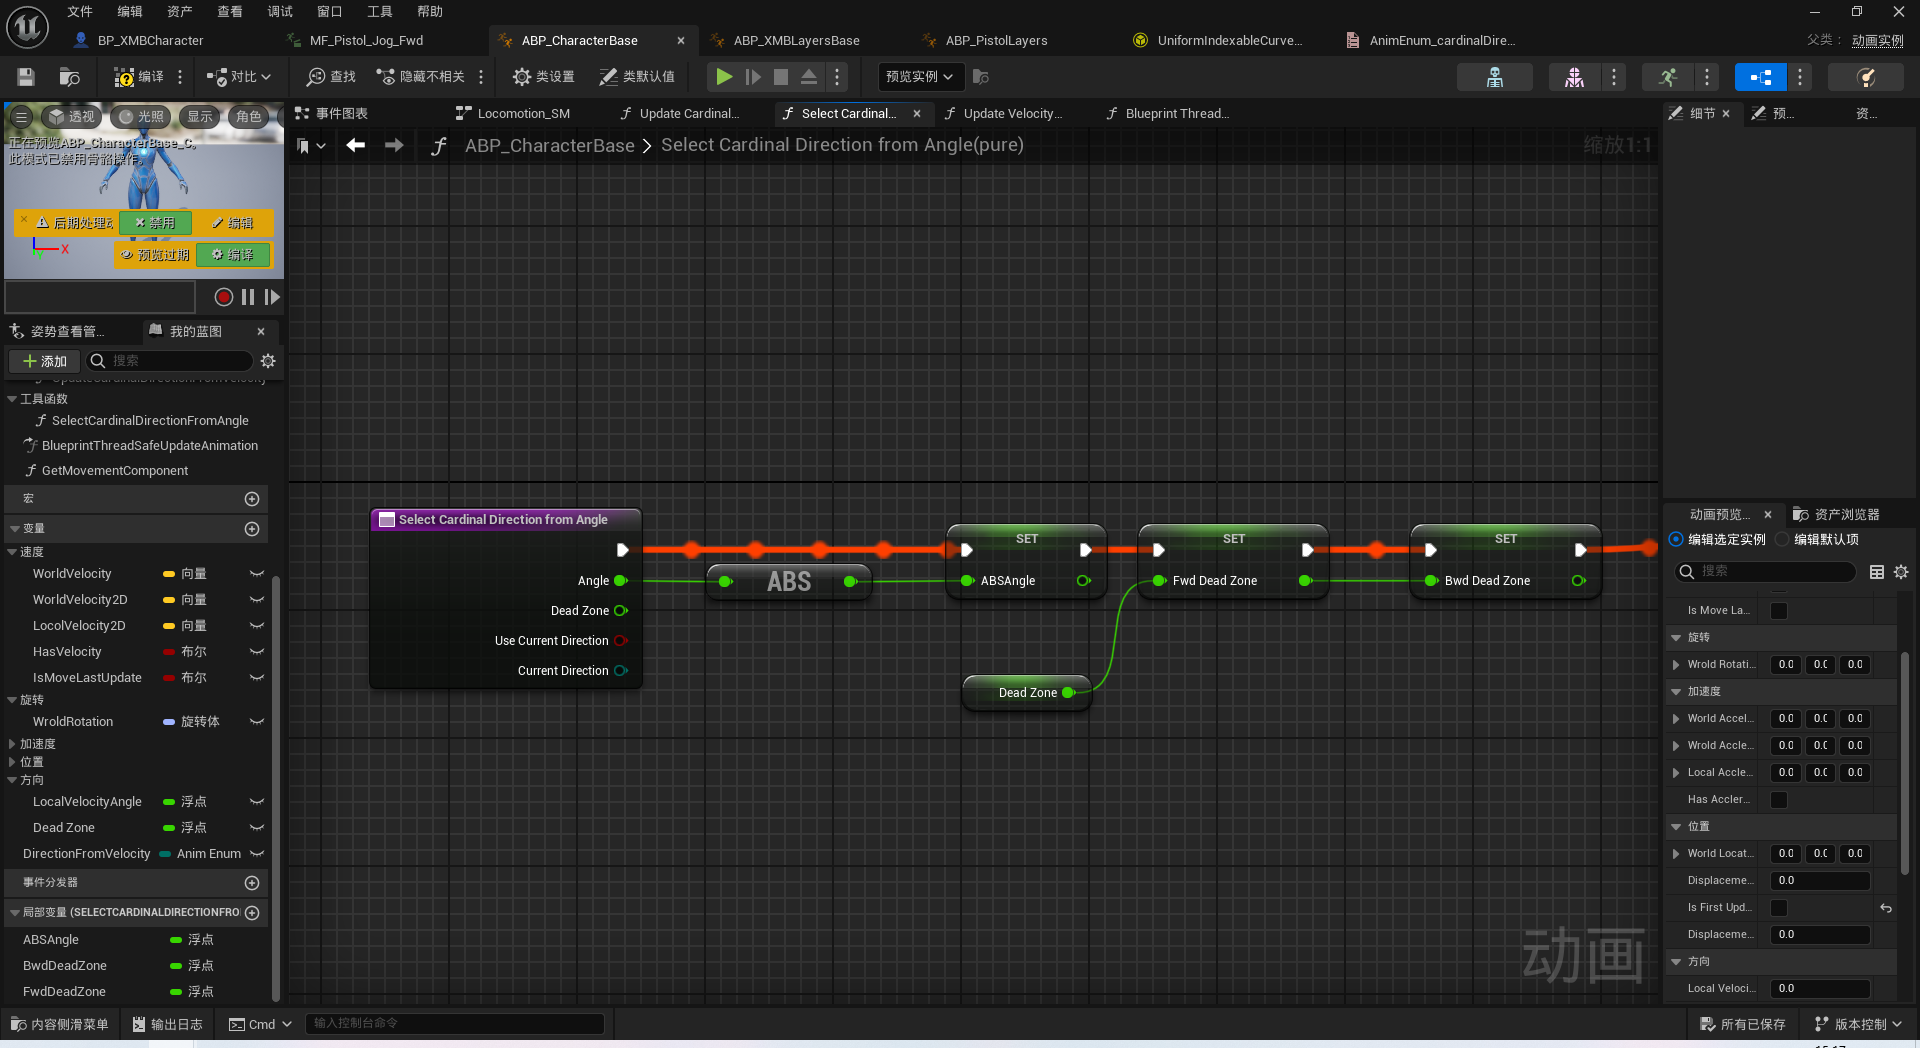Add a new event dispatcher

pyautogui.click(x=252, y=883)
